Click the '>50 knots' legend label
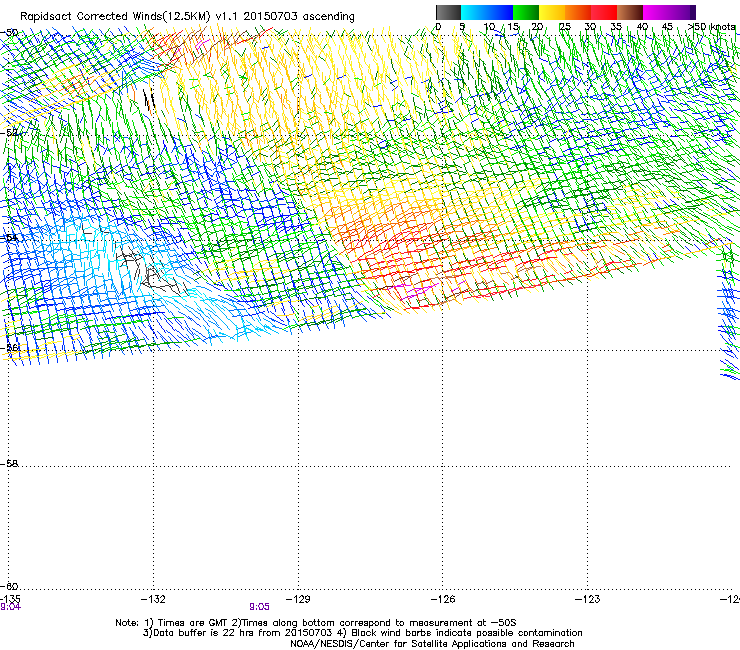The width and height of the screenshot is (740, 650). (711, 26)
